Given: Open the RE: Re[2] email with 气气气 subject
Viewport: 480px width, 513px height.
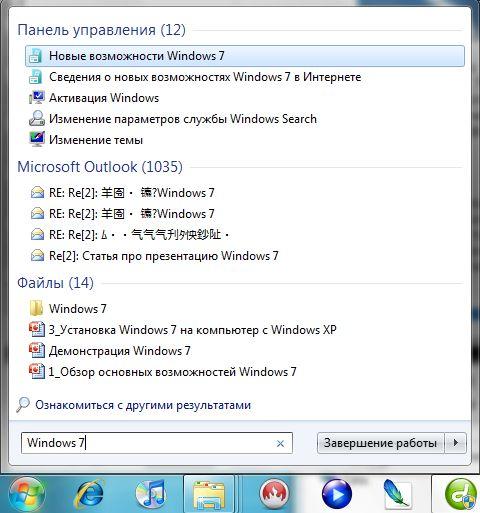Looking at the screenshot, I should [139, 235].
